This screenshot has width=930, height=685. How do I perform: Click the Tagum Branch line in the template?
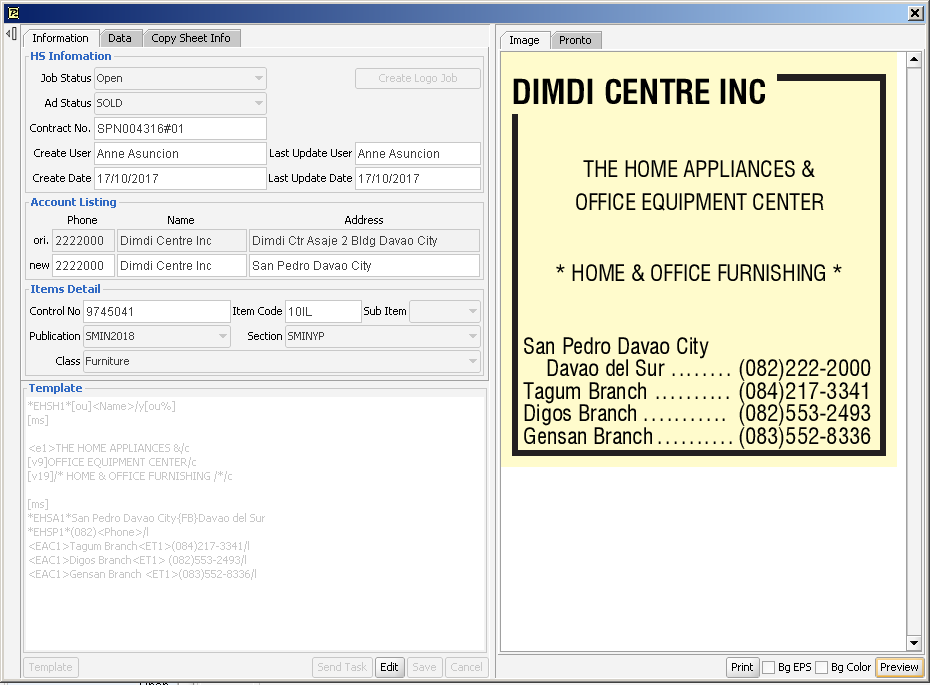click(139, 546)
